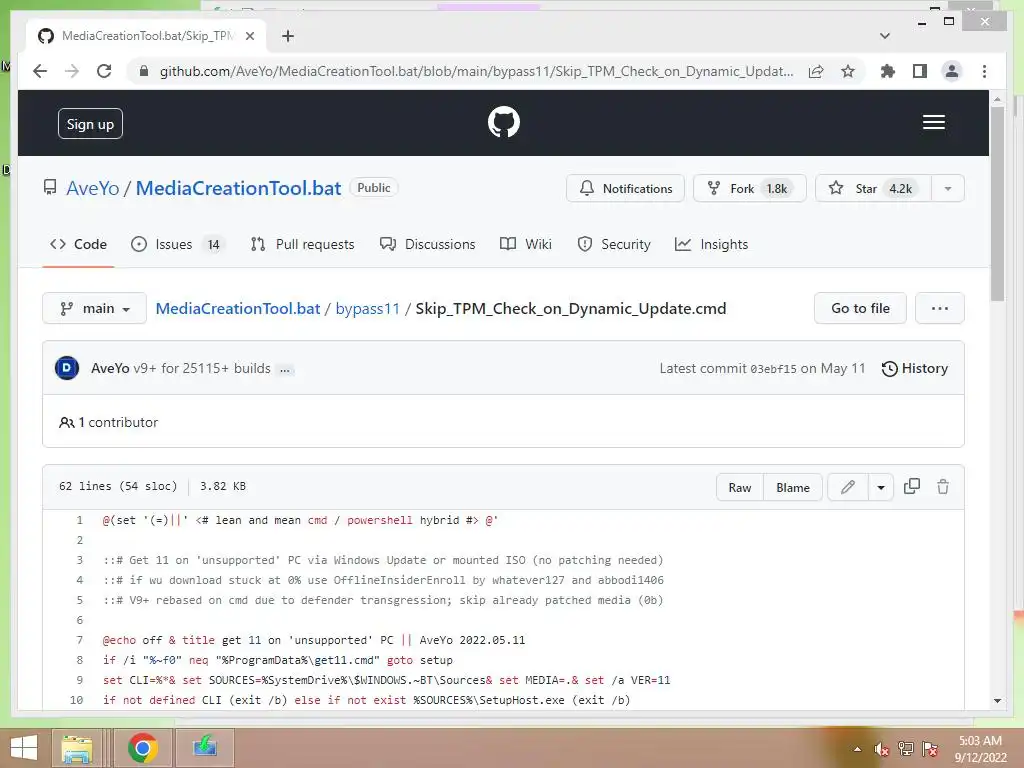
Task: Expand the edit options dropdown caret
Action: coord(880,487)
